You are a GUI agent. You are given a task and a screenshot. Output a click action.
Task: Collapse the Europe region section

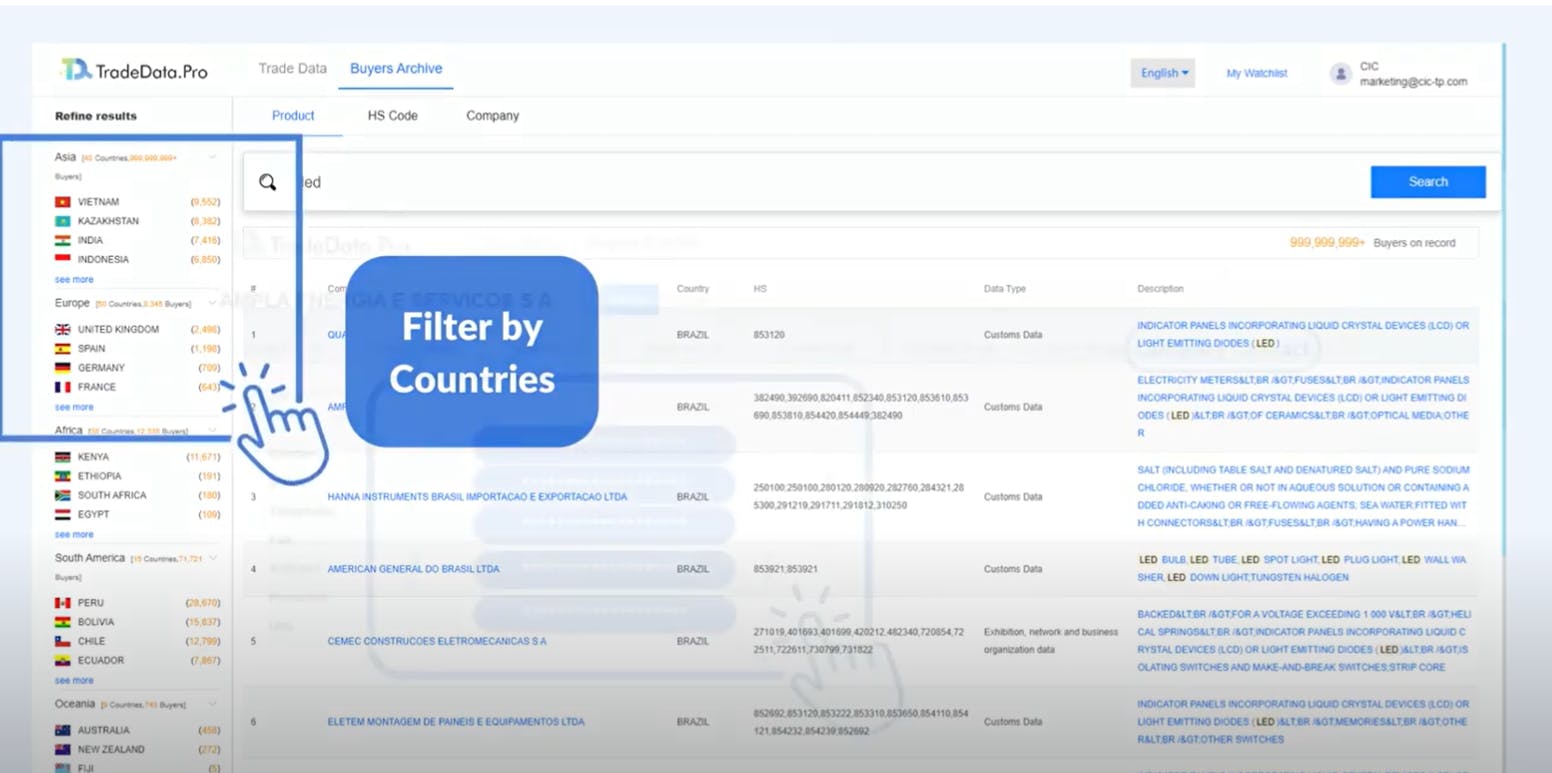[x=212, y=301]
